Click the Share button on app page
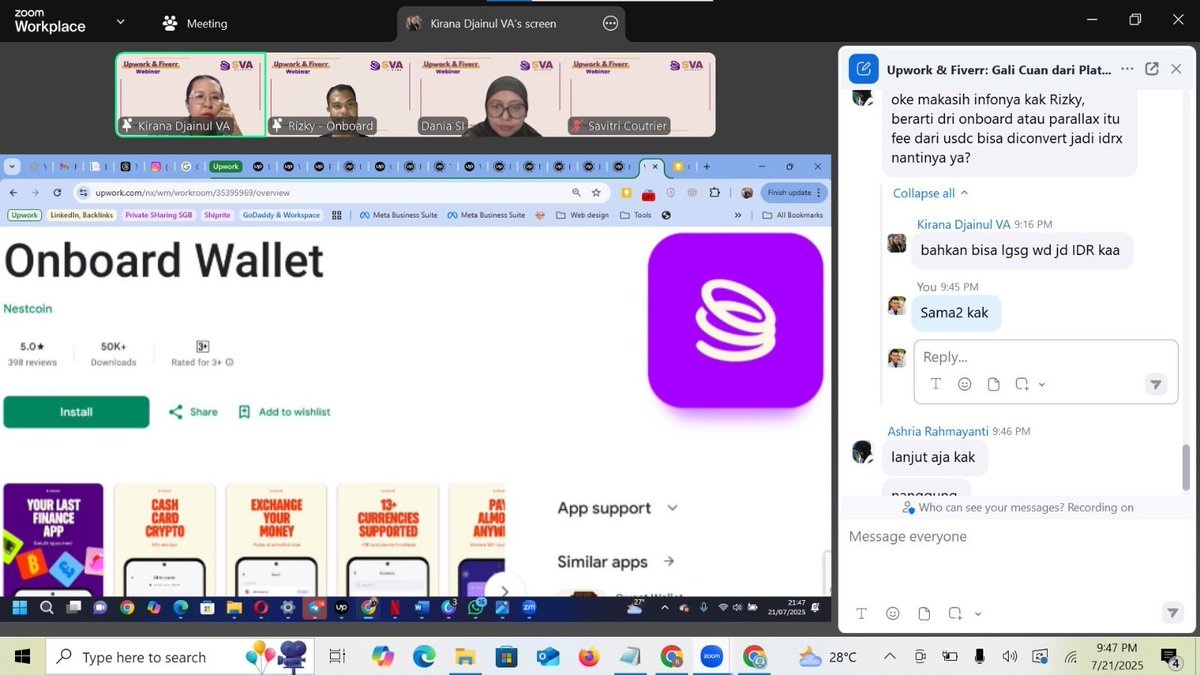 pos(193,412)
